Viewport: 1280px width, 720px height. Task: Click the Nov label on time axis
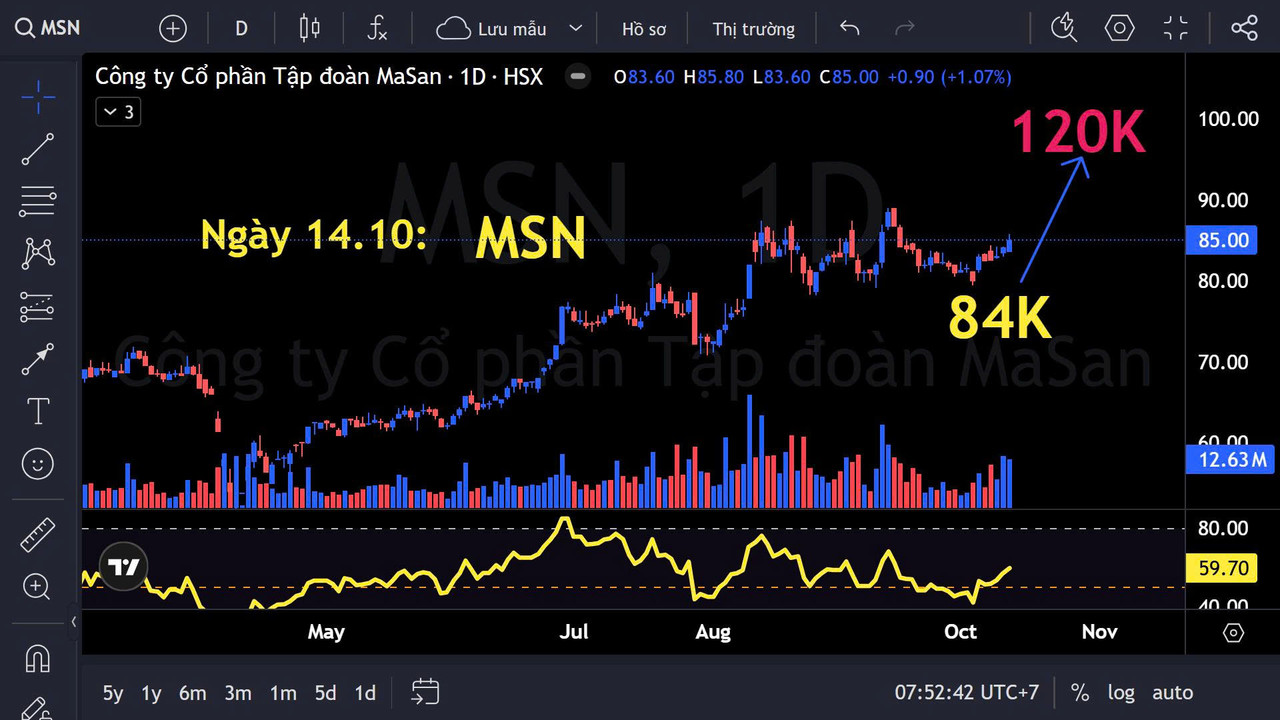pyautogui.click(x=1099, y=632)
